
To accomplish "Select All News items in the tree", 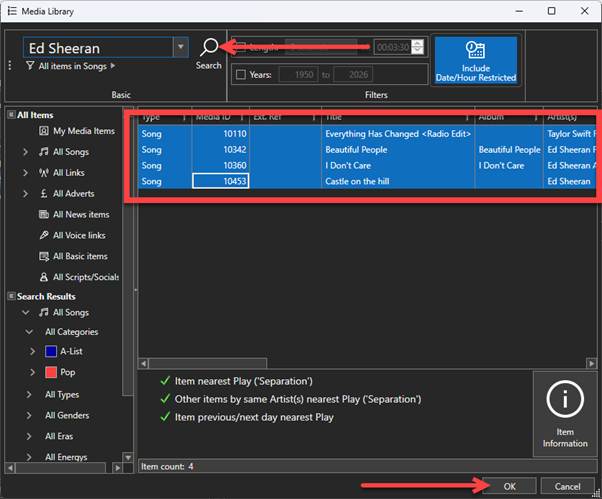I will point(81,215).
